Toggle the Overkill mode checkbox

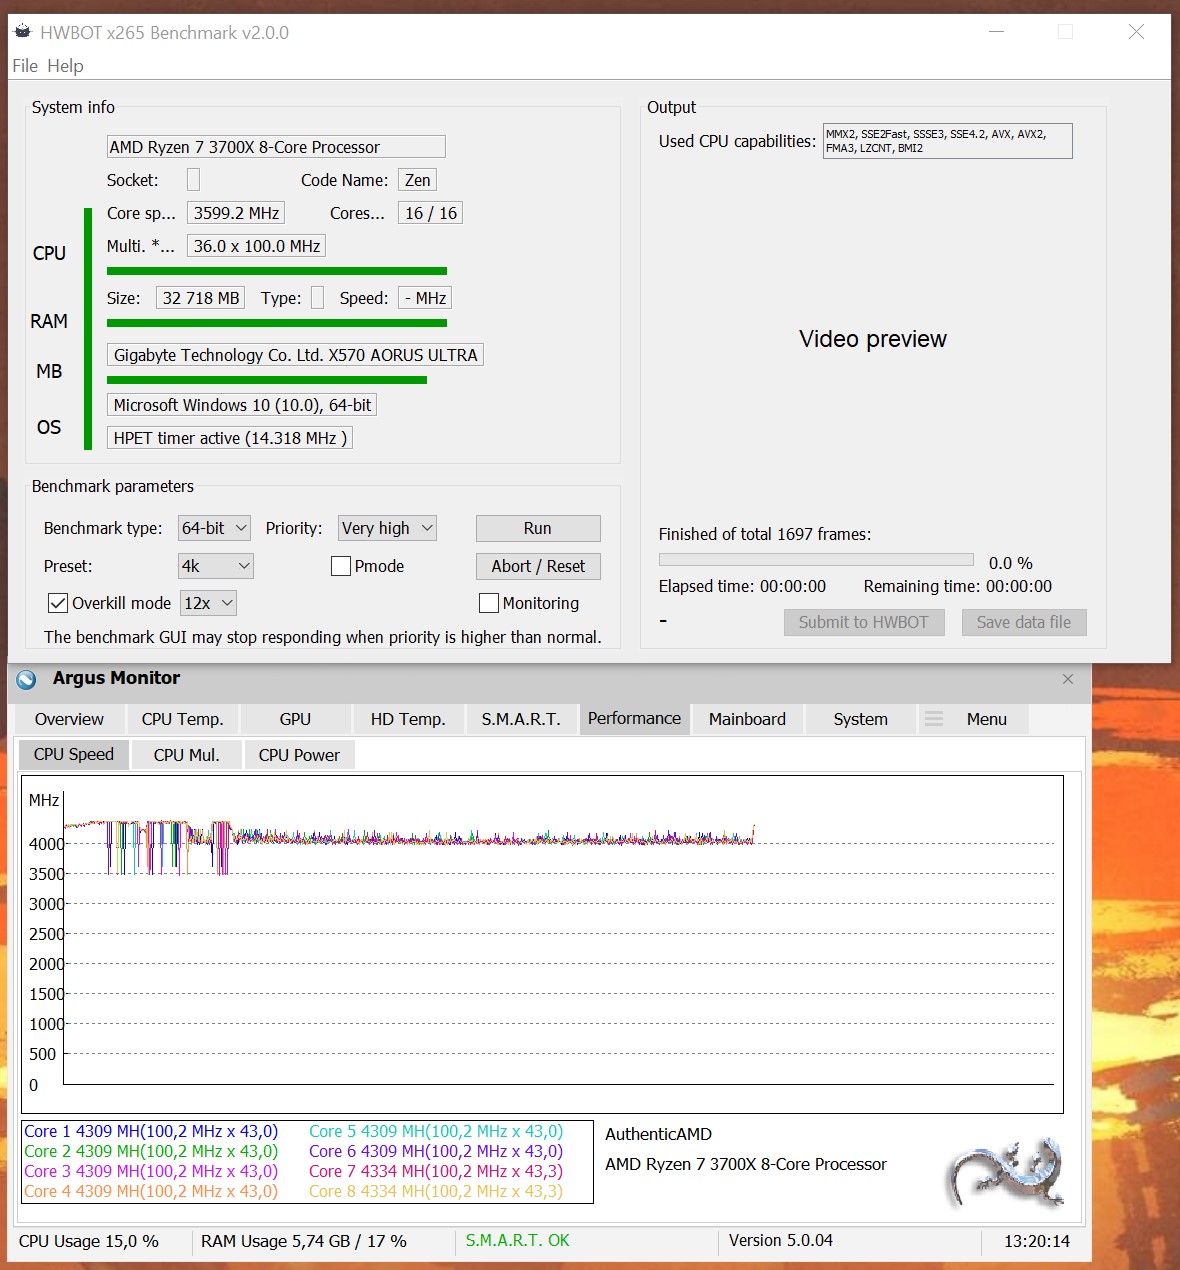pos(58,603)
